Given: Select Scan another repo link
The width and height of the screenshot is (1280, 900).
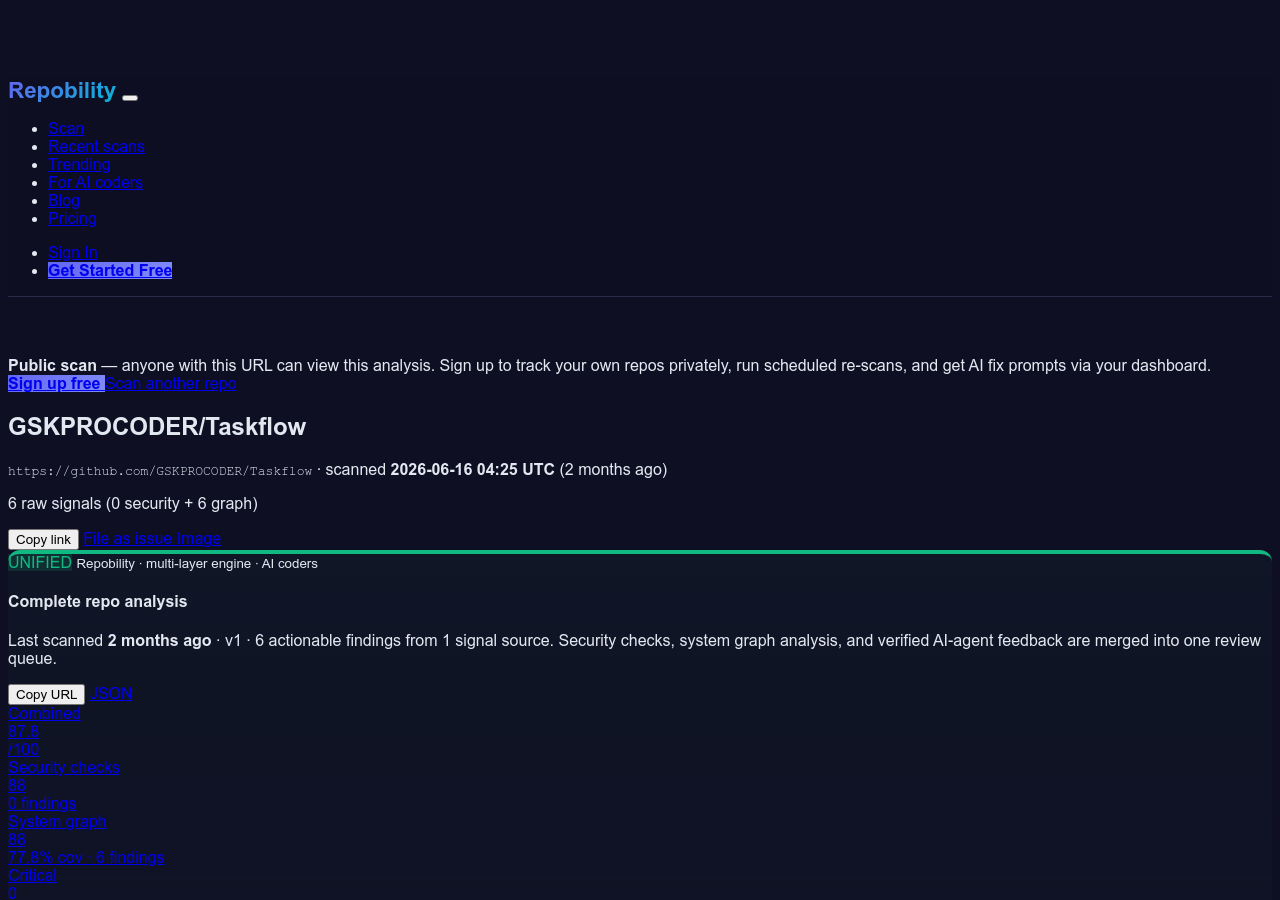Looking at the screenshot, I should click(x=171, y=383).
